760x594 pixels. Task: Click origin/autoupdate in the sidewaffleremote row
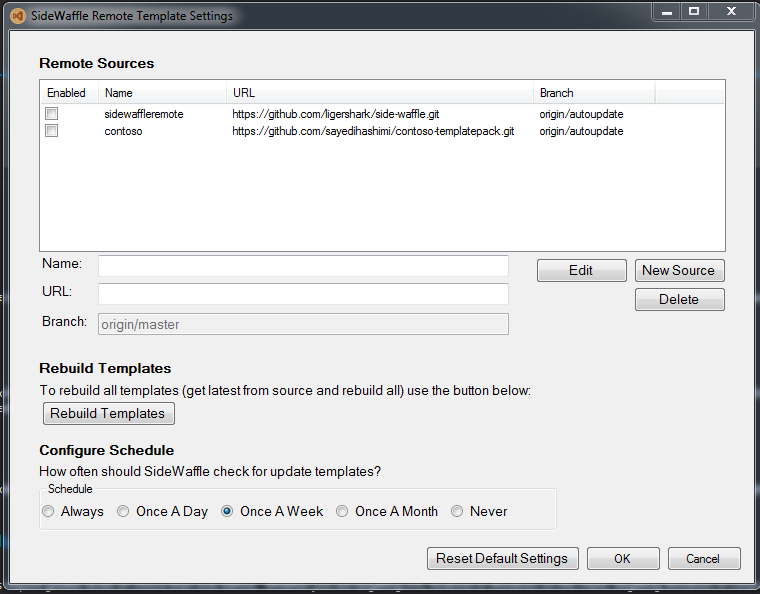point(581,114)
